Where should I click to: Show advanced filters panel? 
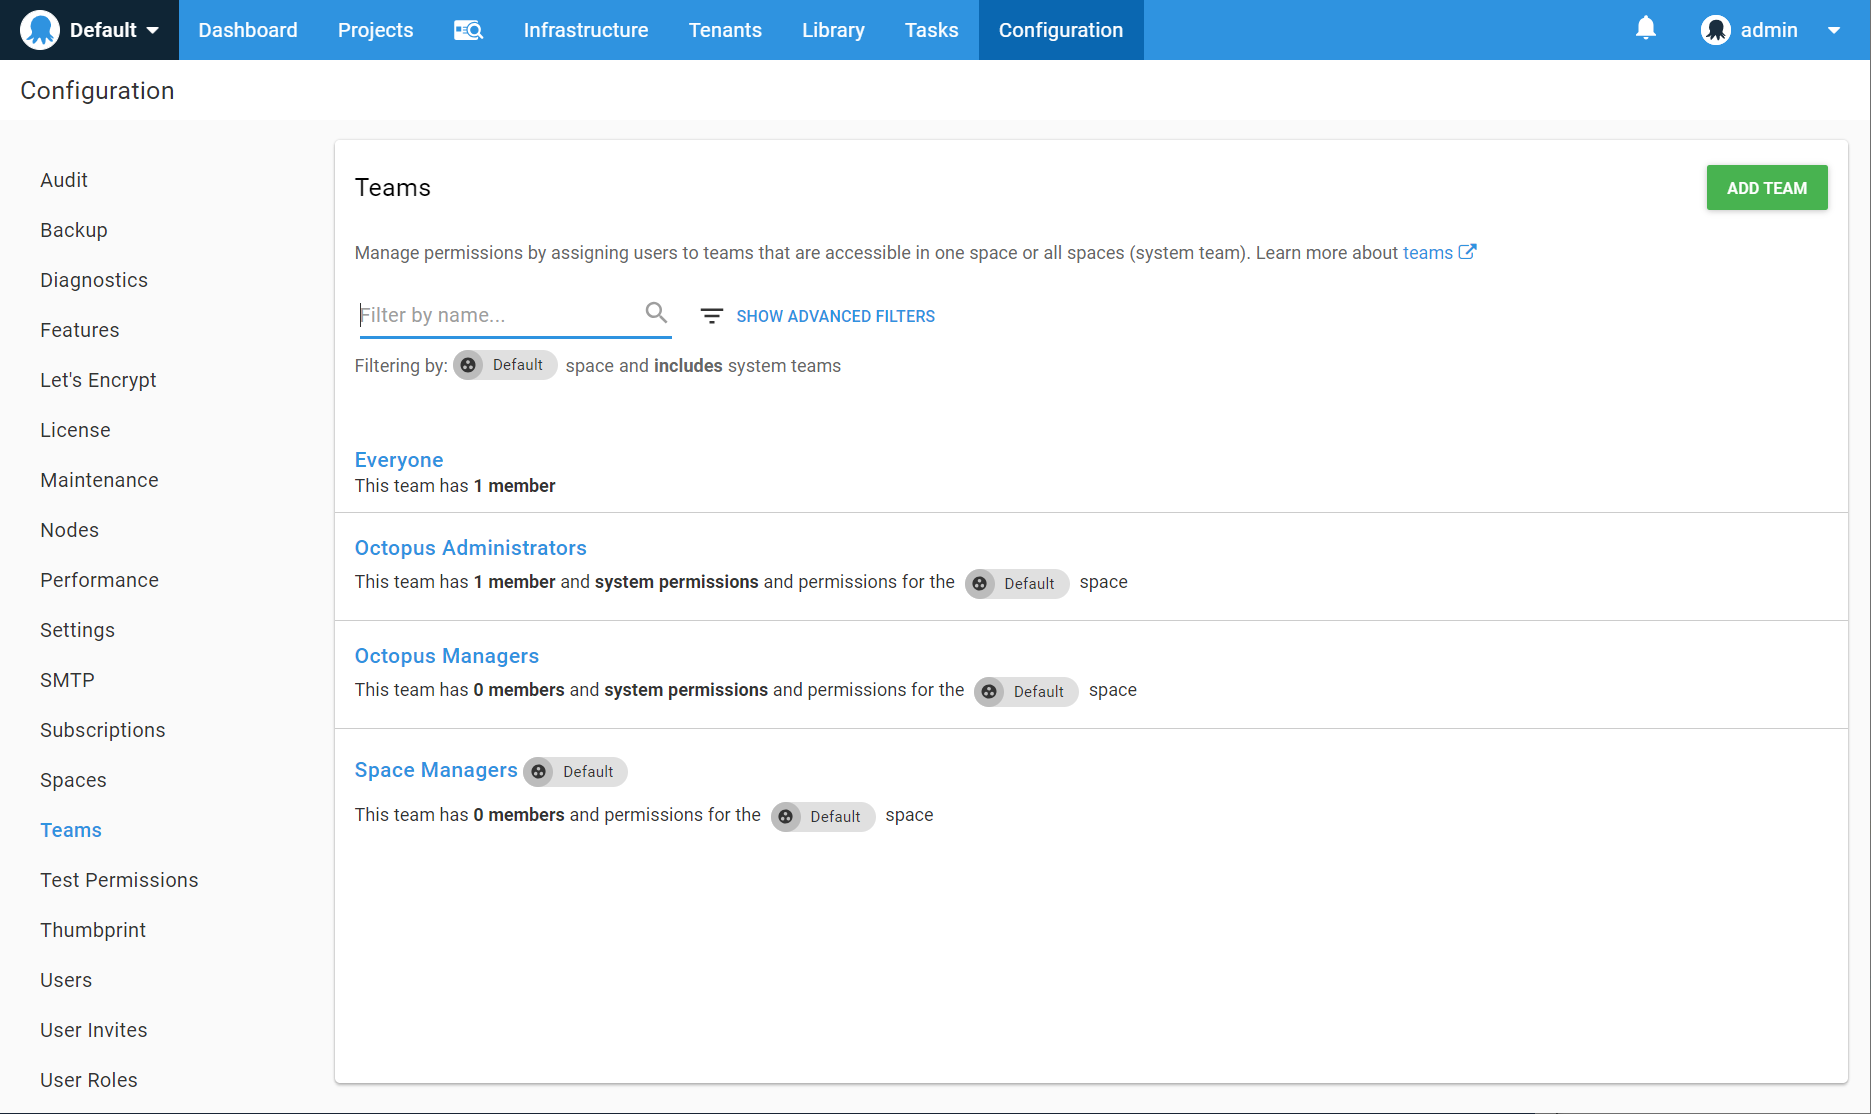[x=835, y=316]
